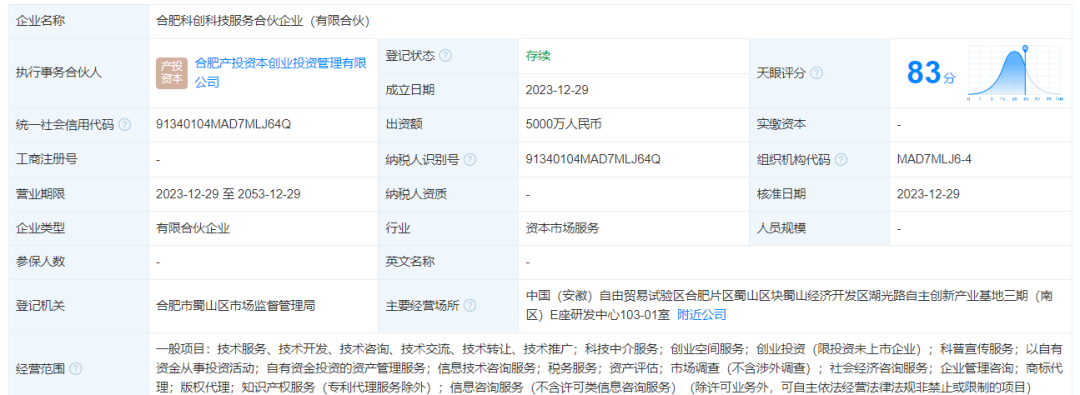Click the credit code 91340104MAD7MLJ64Q under 统一社会信用代码
This screenshot has height=395, width=1080.
(x=224, y=125)
